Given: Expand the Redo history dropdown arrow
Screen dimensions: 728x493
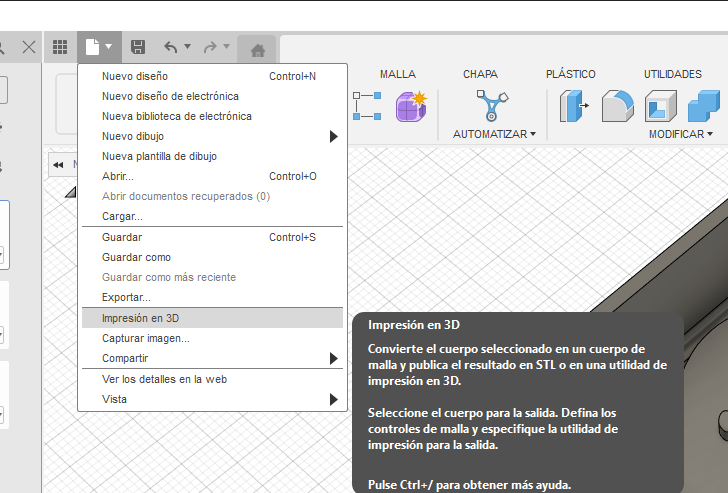Looking at the screenshot, I should coord(227,46).
